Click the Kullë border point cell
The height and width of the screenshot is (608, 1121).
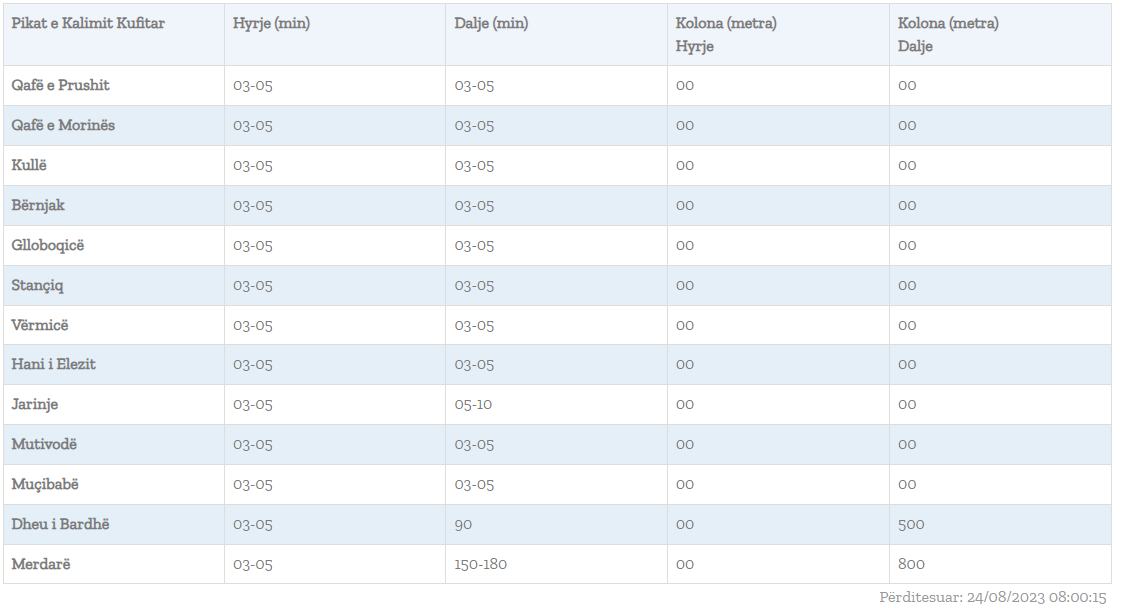pos(29,166)
